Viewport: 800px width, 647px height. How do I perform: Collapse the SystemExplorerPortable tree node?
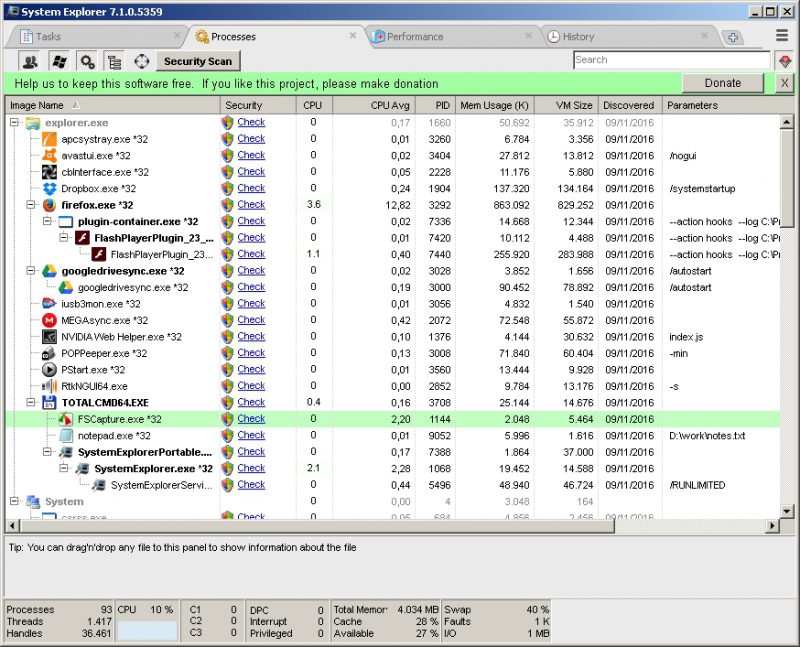click(47, 452)
